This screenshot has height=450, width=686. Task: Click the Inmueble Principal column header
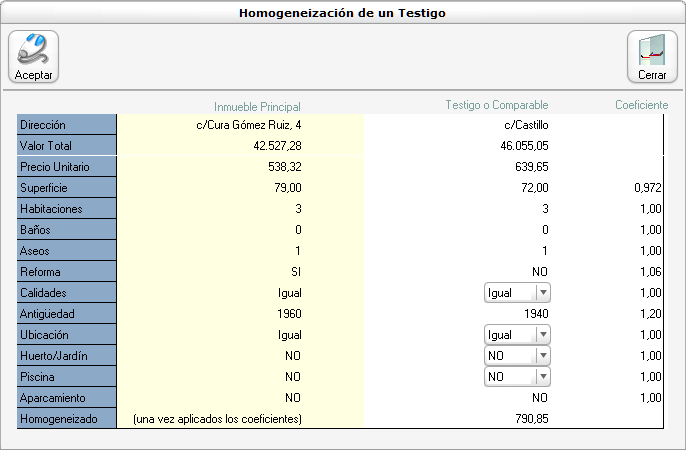[x=257, y=106]
